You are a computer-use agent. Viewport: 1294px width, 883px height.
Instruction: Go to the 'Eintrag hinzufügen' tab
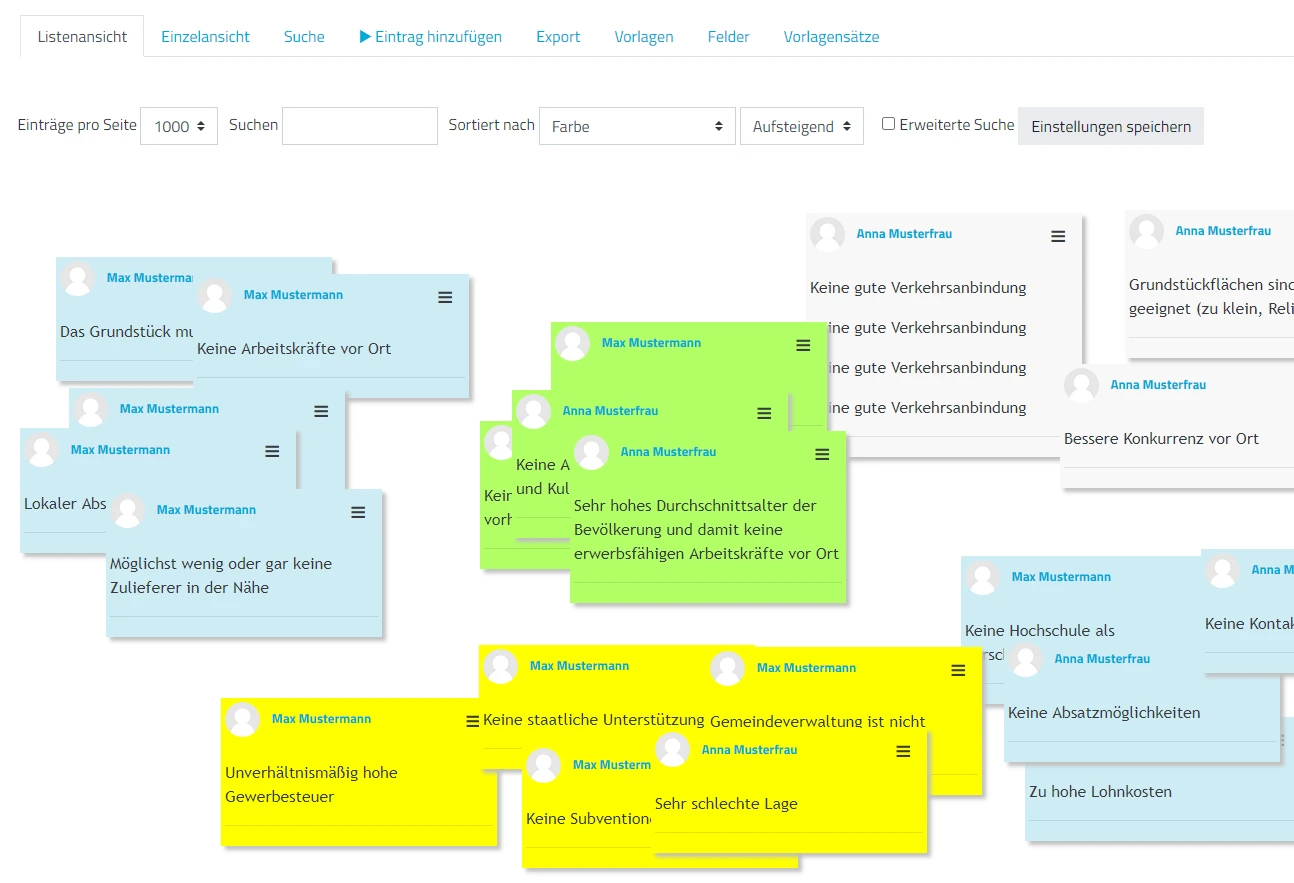[431, 37]
